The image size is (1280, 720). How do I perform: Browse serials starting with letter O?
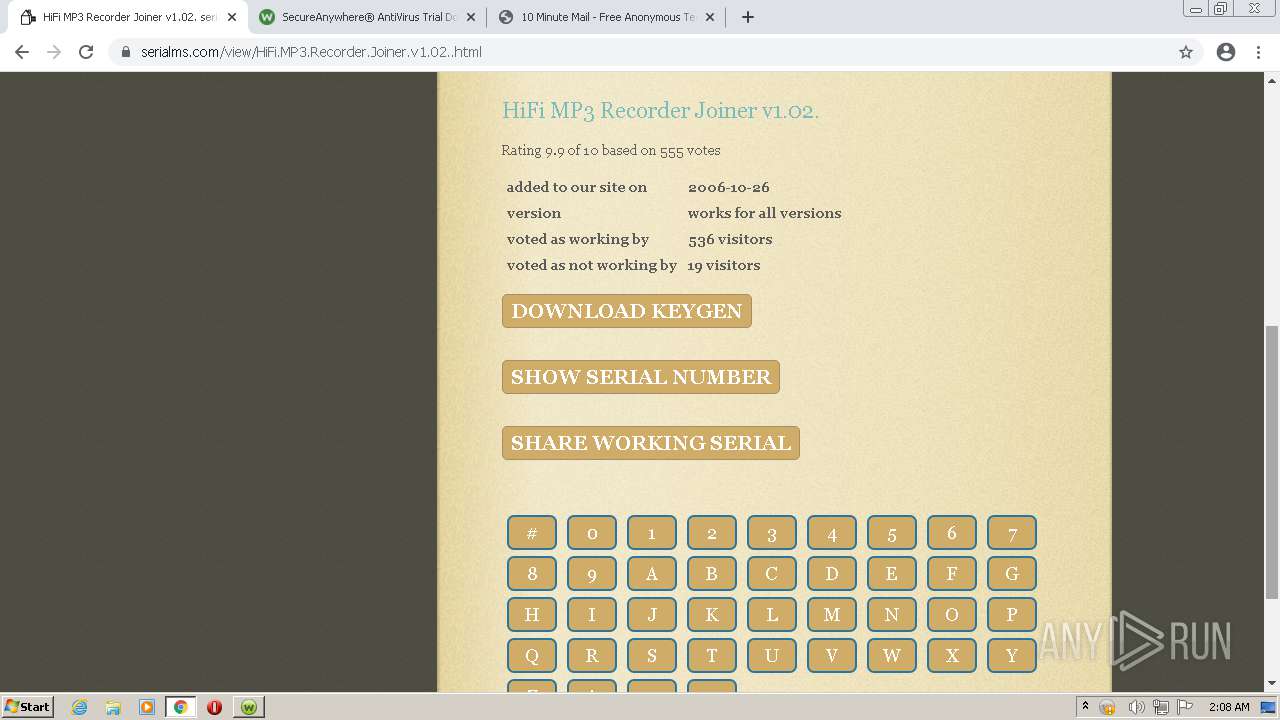pyautogui.click(x=952, y=615)
